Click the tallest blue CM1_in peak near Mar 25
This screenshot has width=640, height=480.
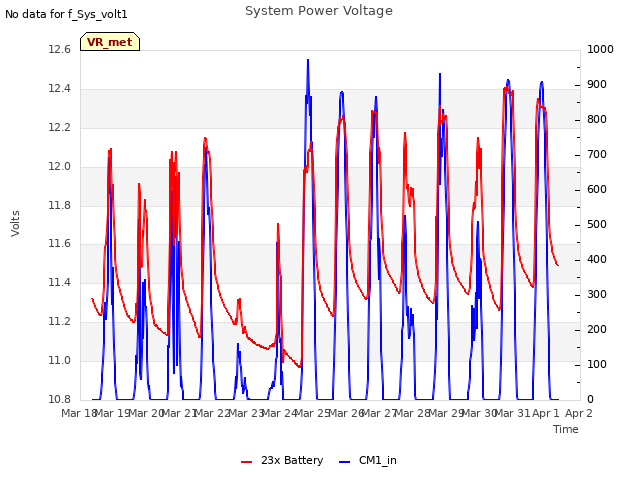(x=308, y=61)
